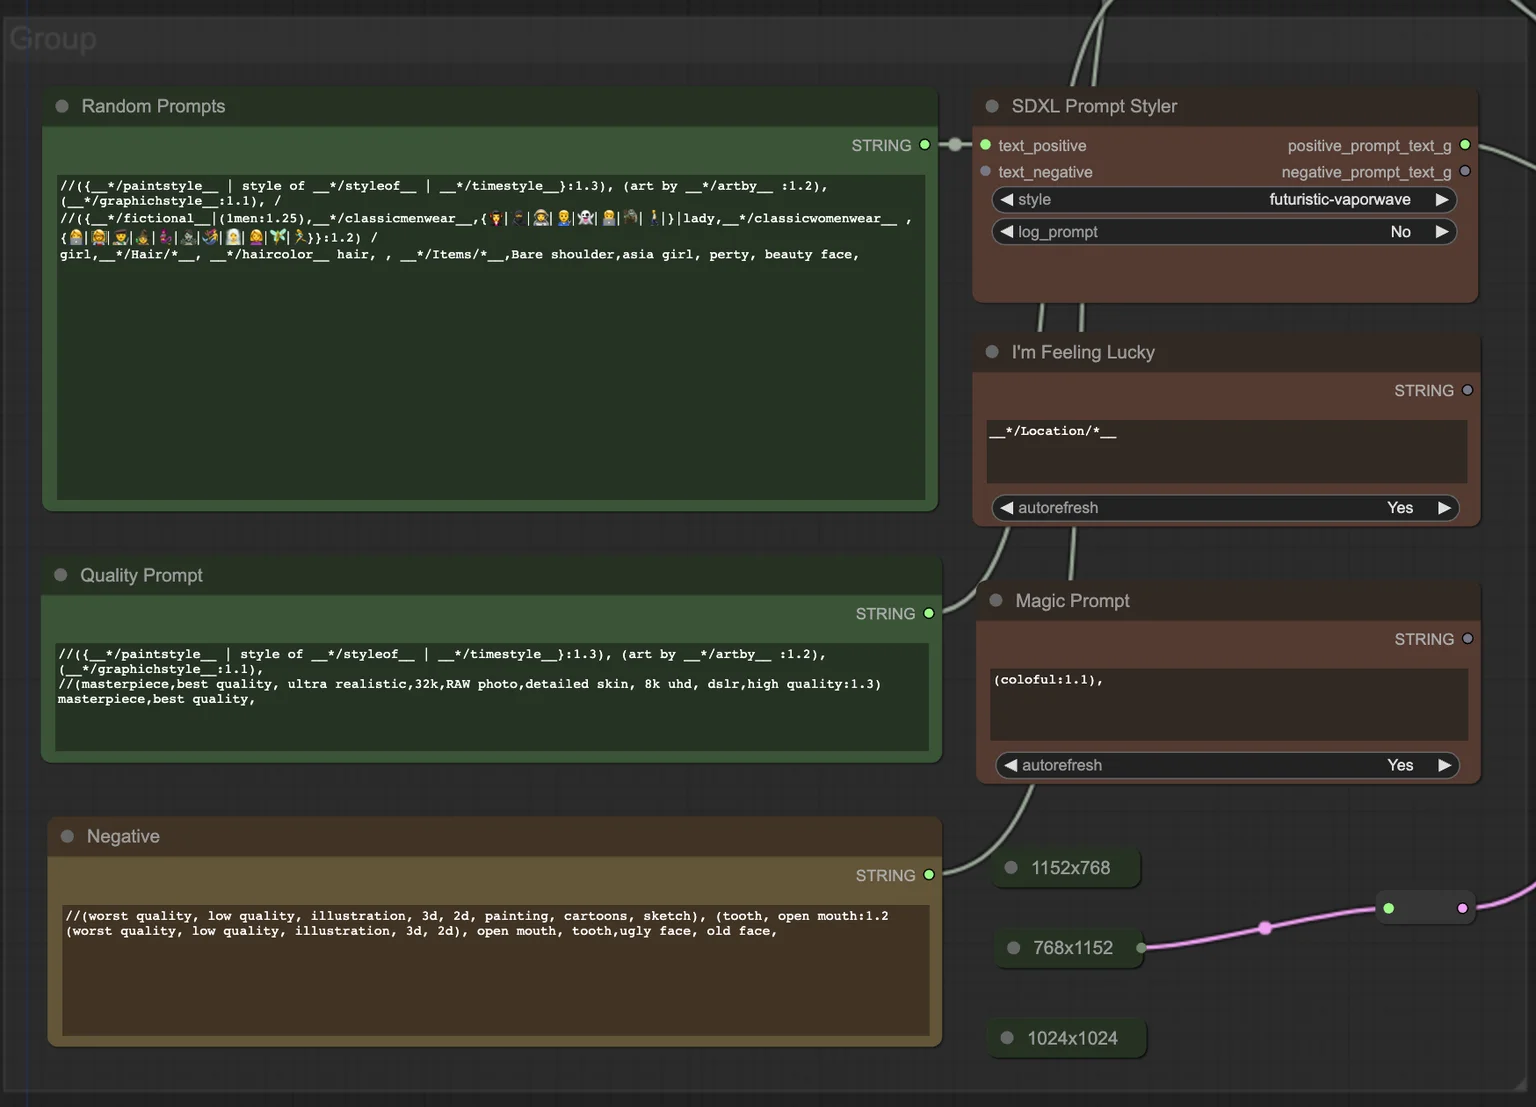Click Quality Prompt STRING output connector
1536x1107 pixels.
[929, 613]
